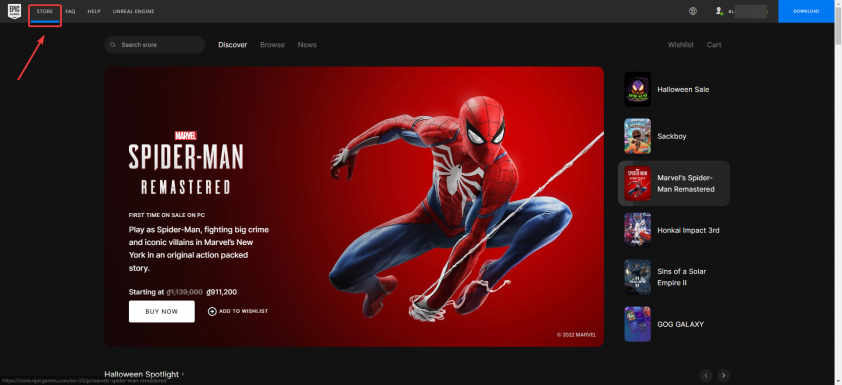The height and width of the screenshot is (385, 842).
Task: Open the GOG GALAXY thumbnail
Action: pos(637,324)
